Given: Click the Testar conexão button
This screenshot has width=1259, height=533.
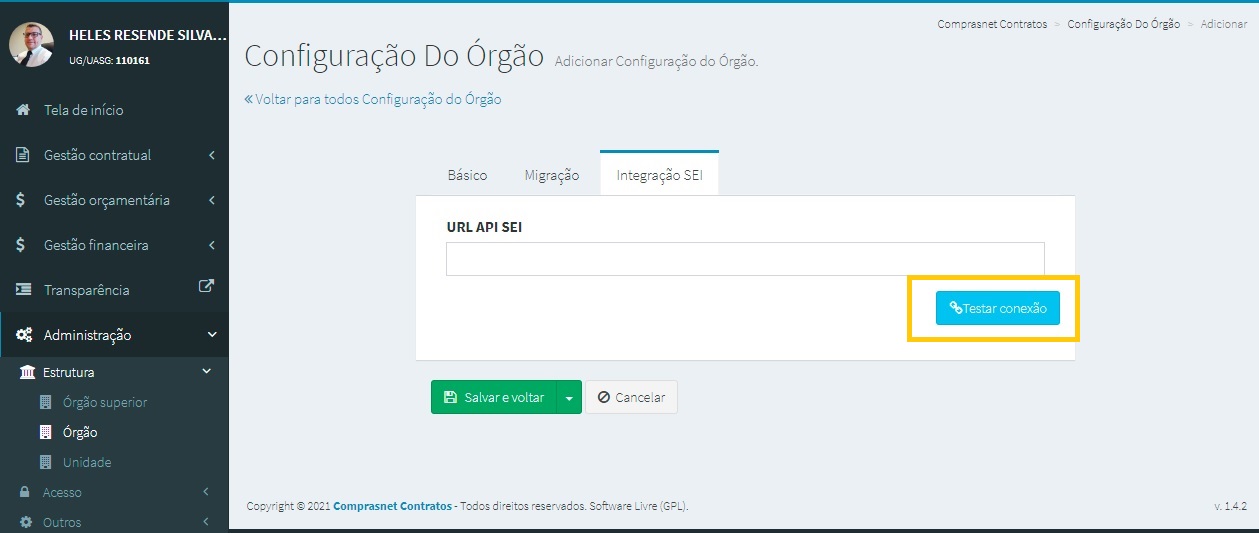Looking at the screenshot, I should (998, 308).
